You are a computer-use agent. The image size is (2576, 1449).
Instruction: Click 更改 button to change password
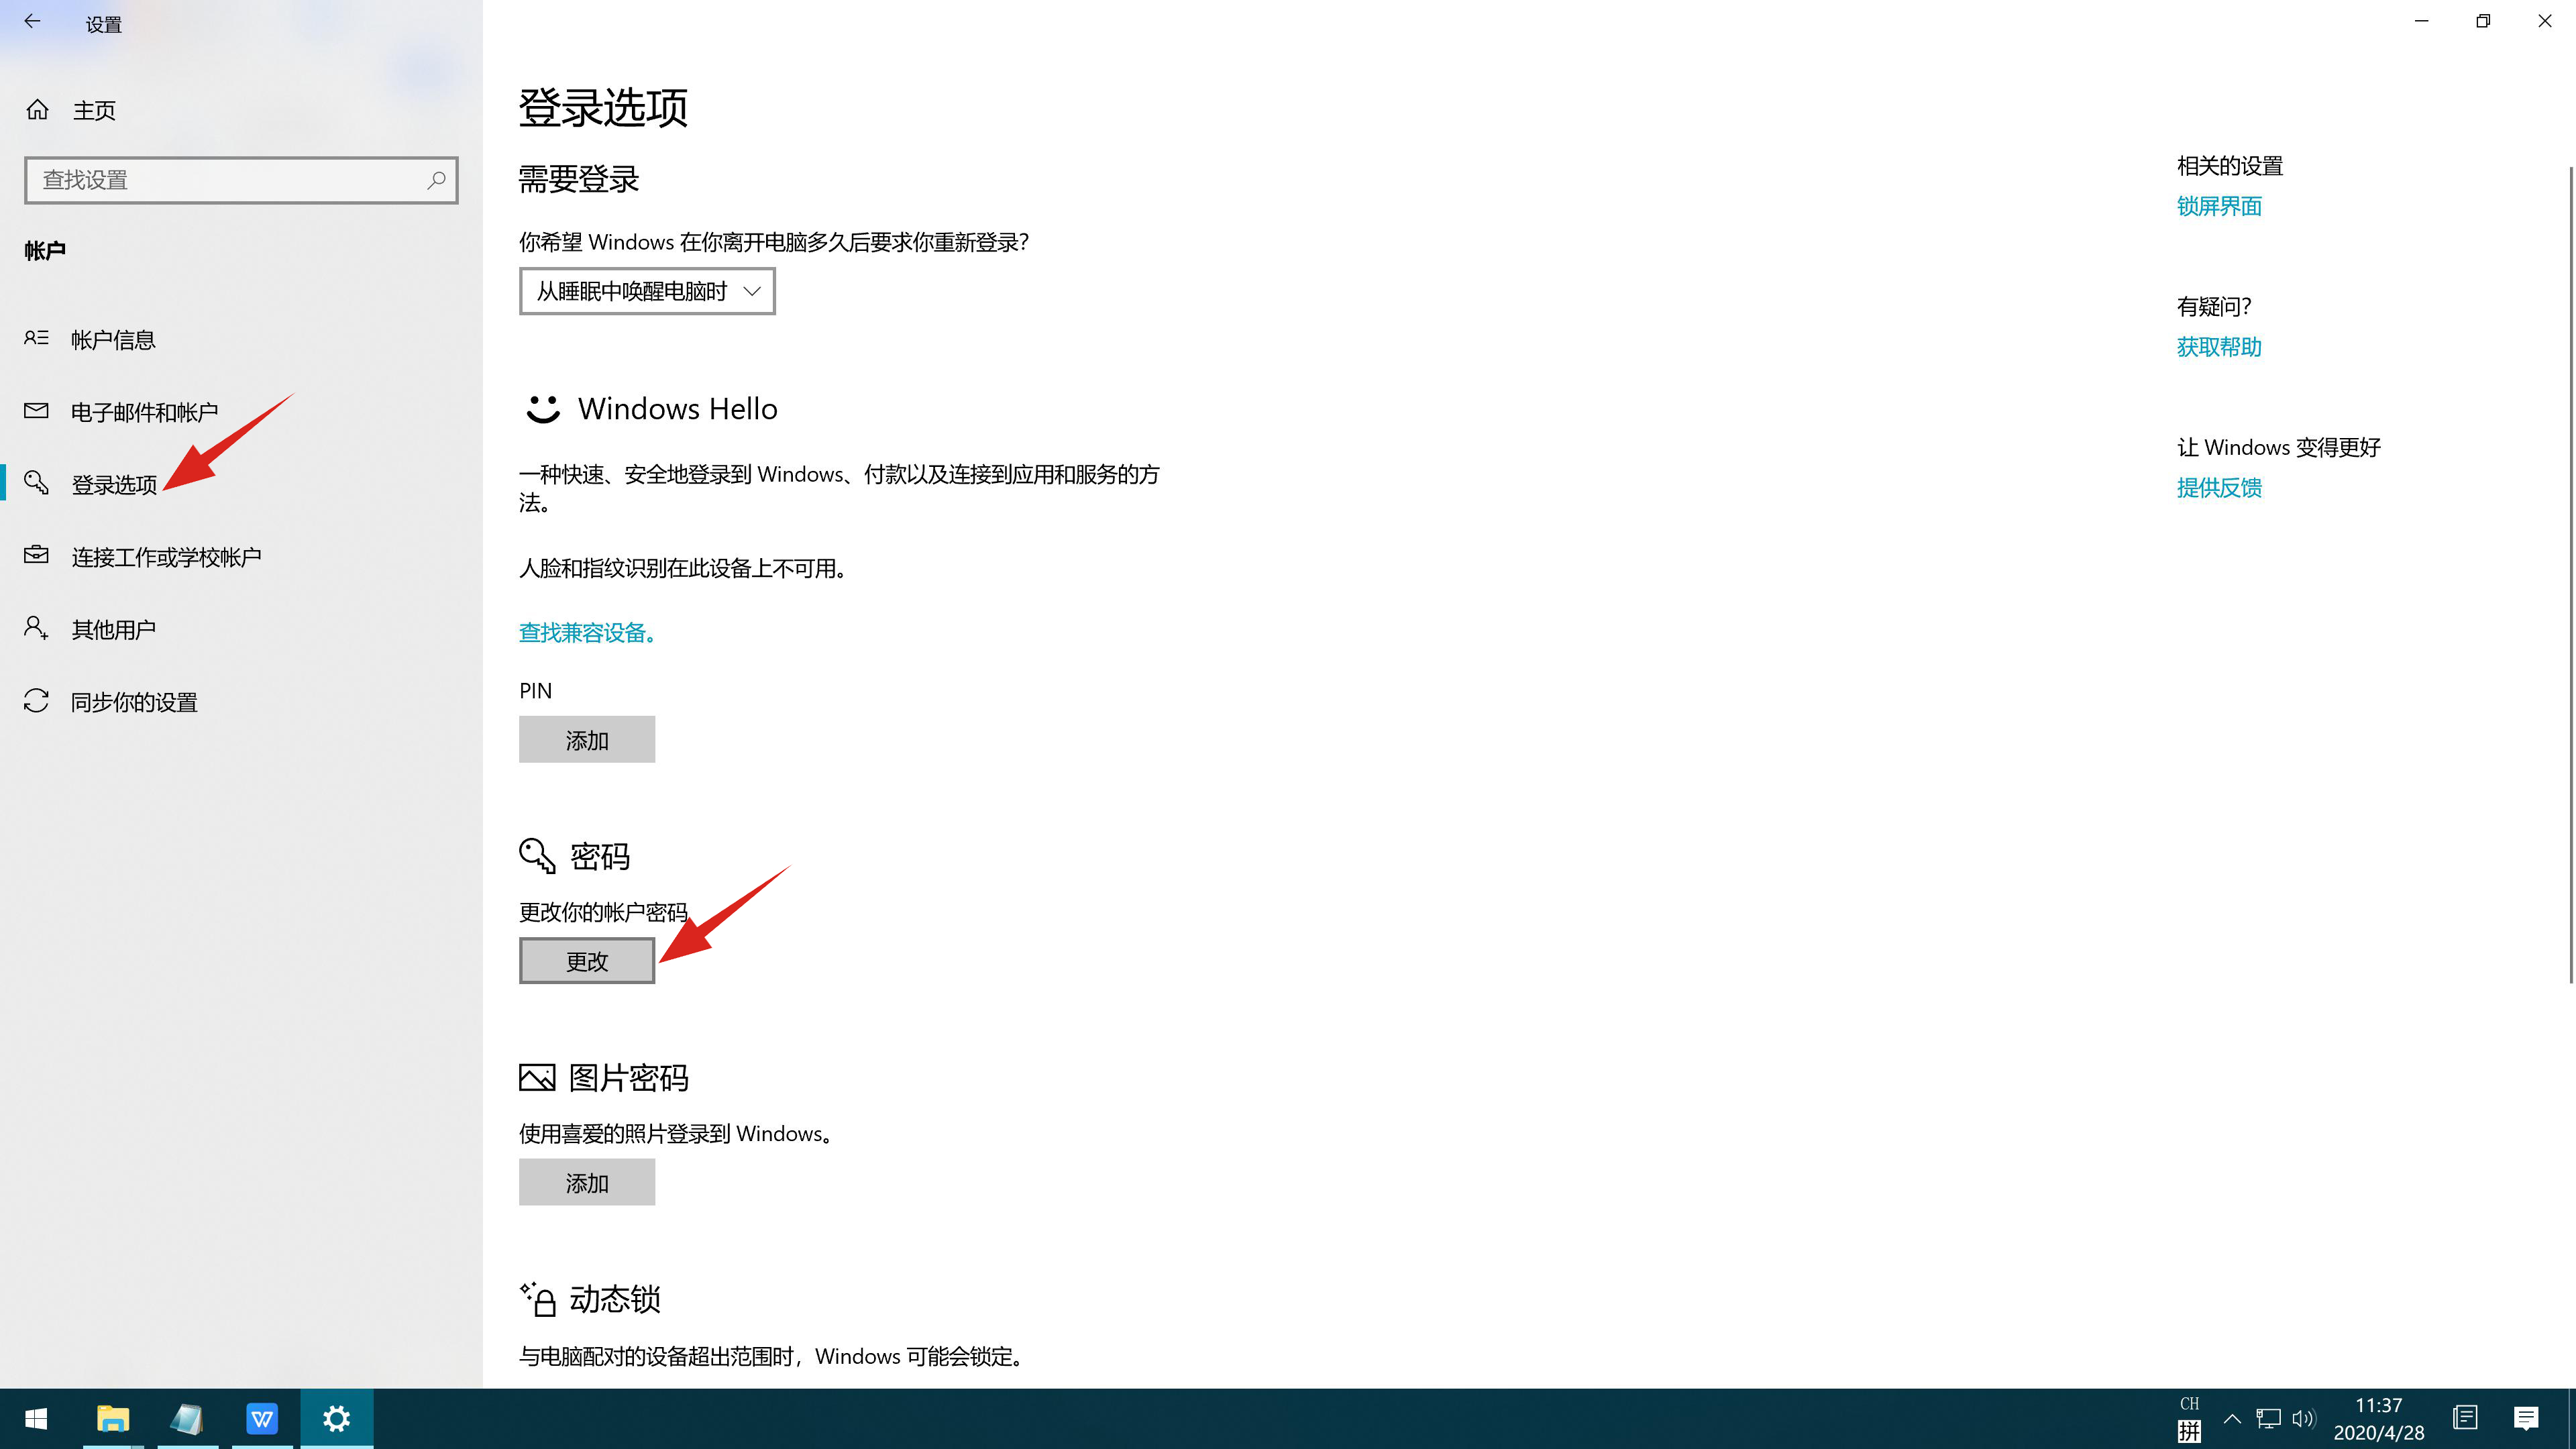click(x=587, y=961)
